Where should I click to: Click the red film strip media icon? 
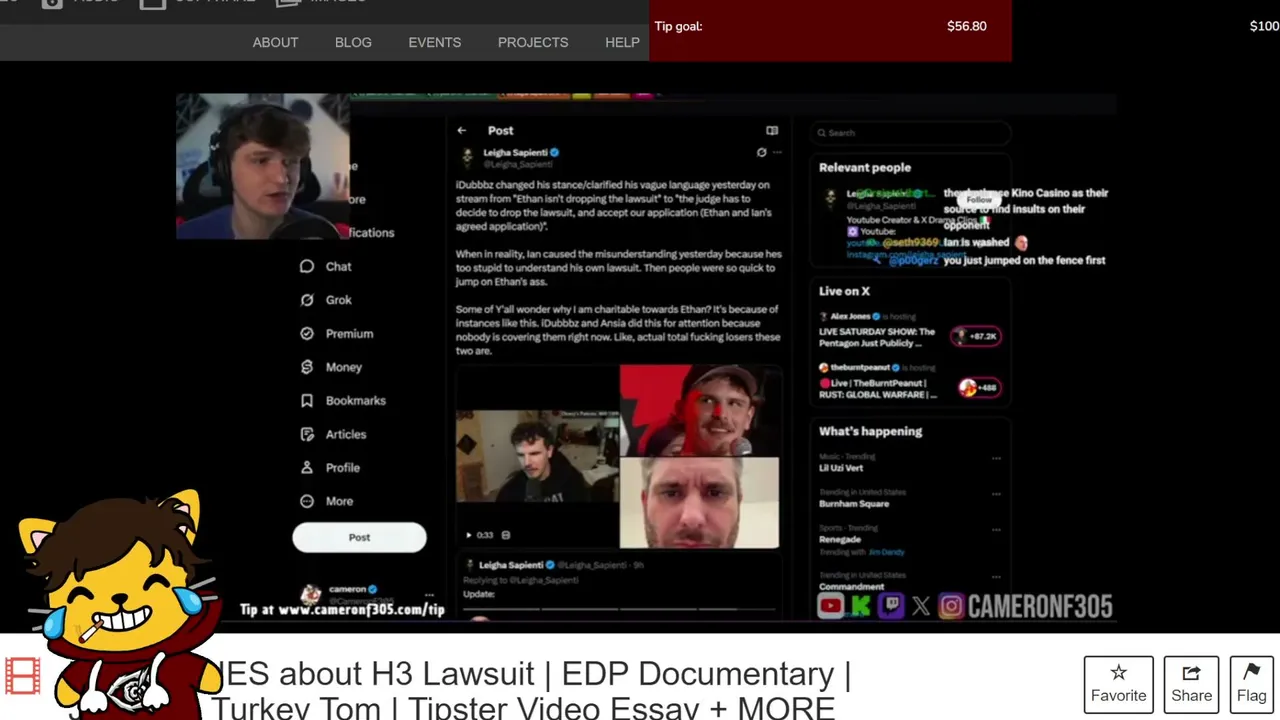point(22,676)
